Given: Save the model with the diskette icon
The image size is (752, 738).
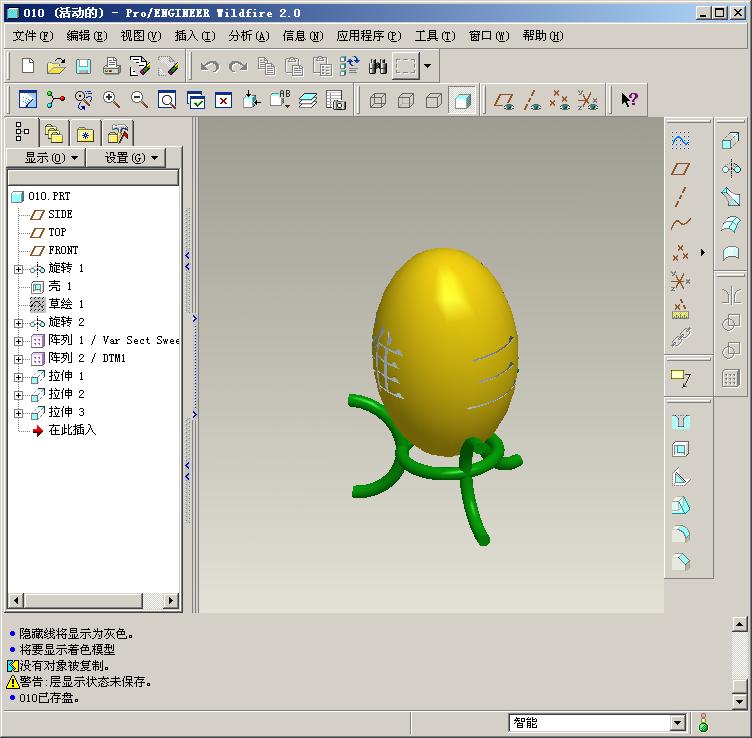Looking at the screenshot, I should (83, 66).
